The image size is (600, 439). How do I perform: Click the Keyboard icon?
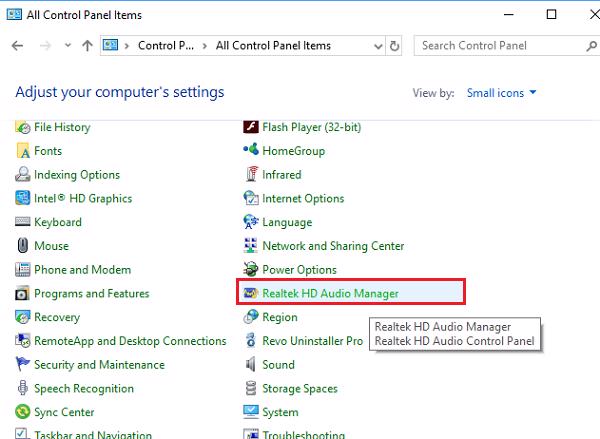tap(23, 222)
